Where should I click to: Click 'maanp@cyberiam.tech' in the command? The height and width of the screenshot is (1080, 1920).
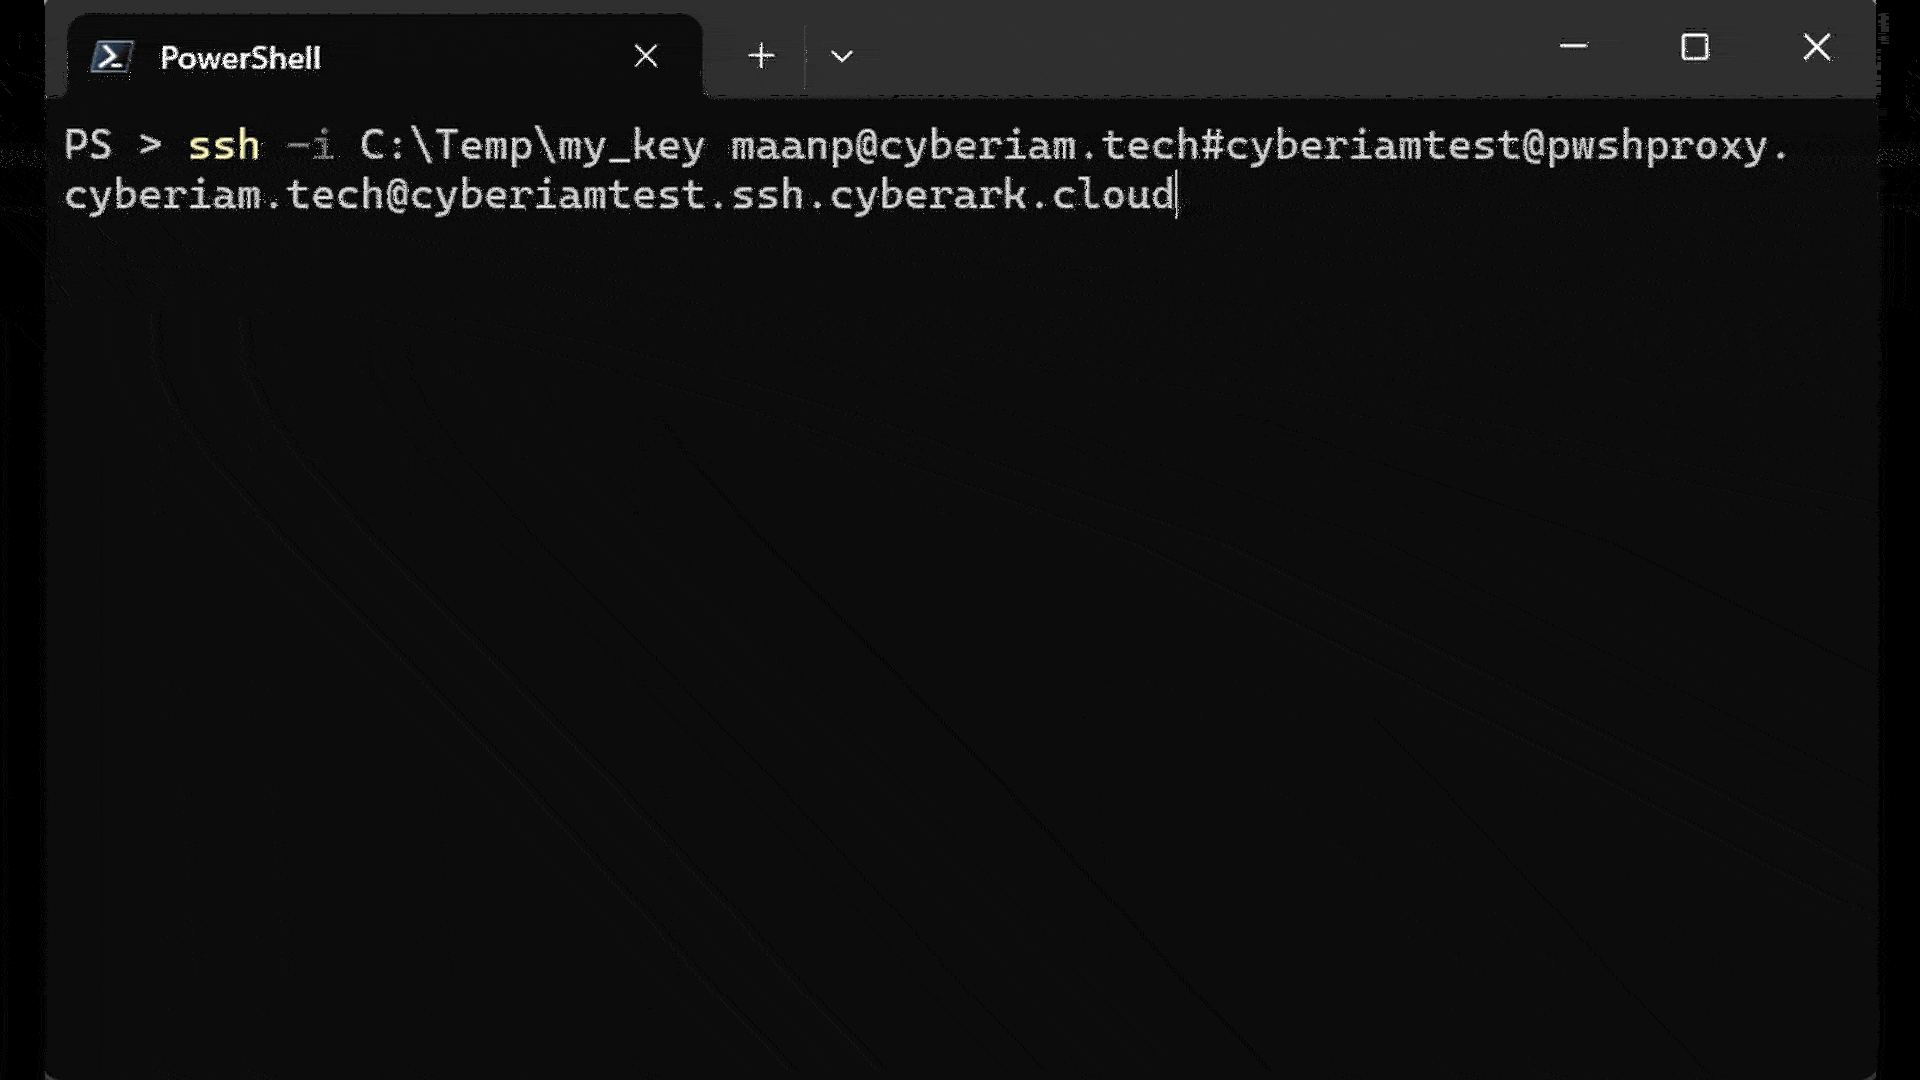[965, 146]
